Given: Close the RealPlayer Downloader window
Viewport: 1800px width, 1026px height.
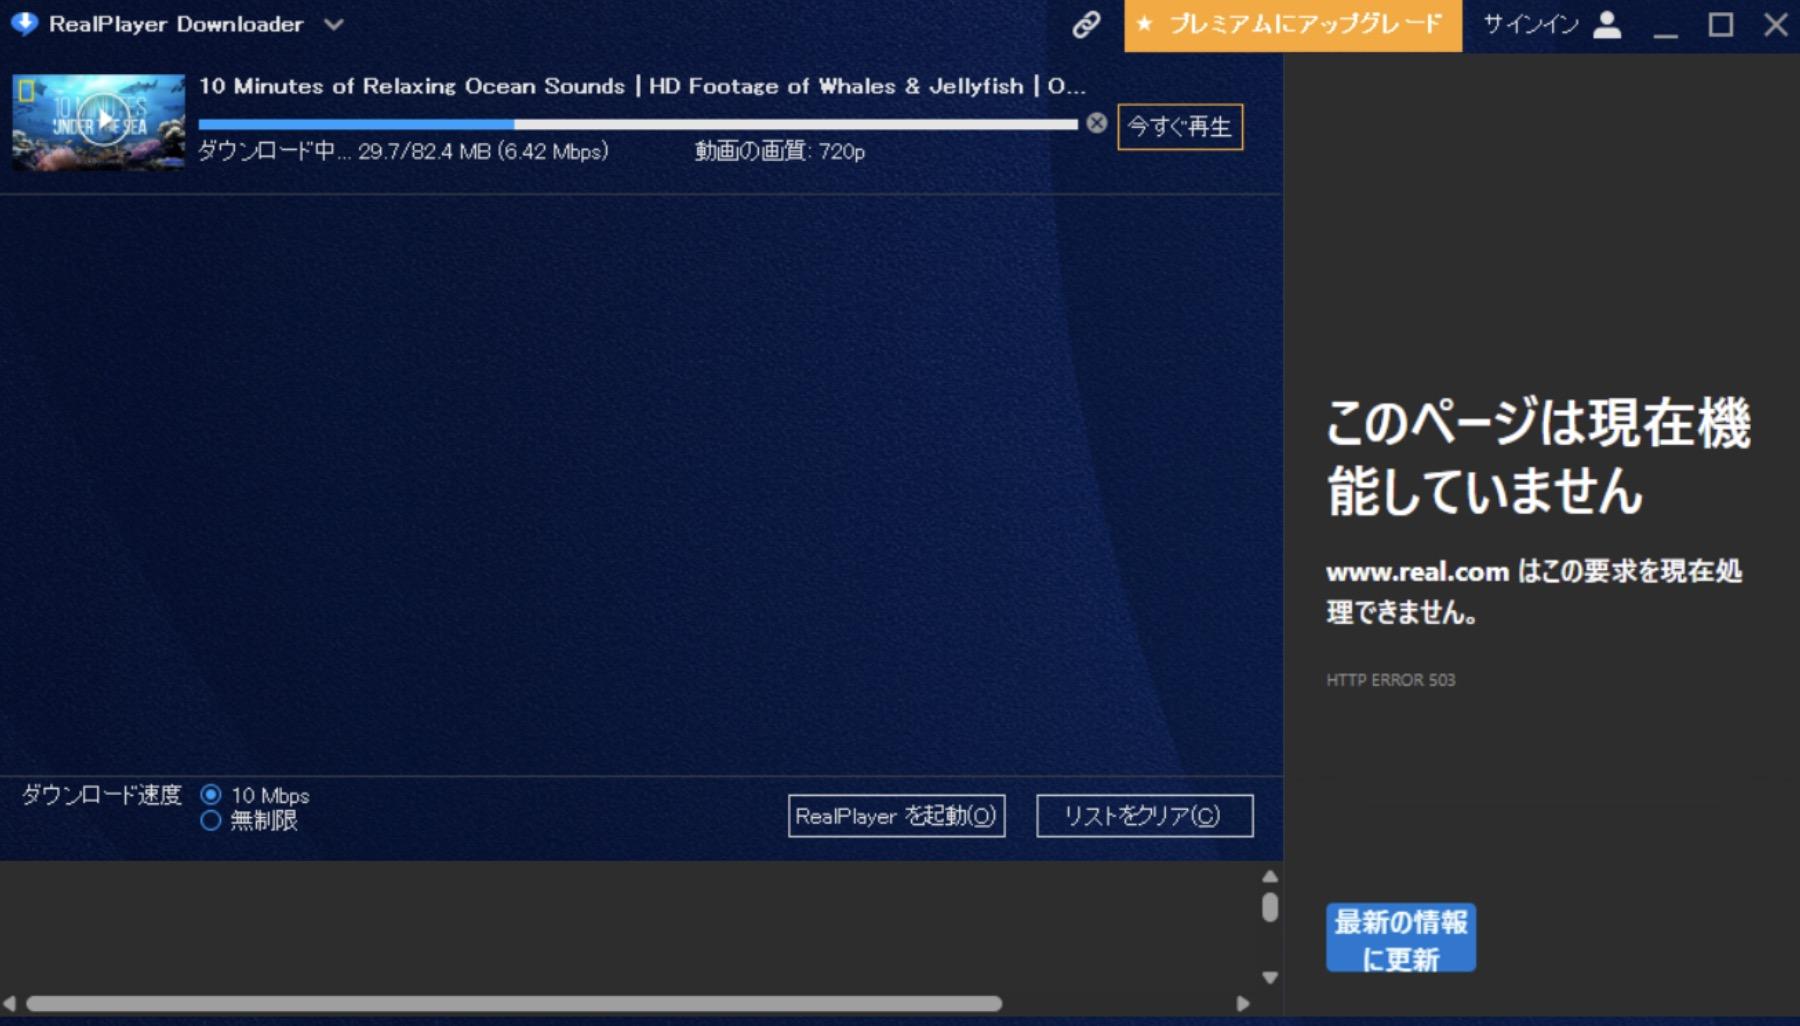Looking at the screenshot, I should (x=1776, y=24).
